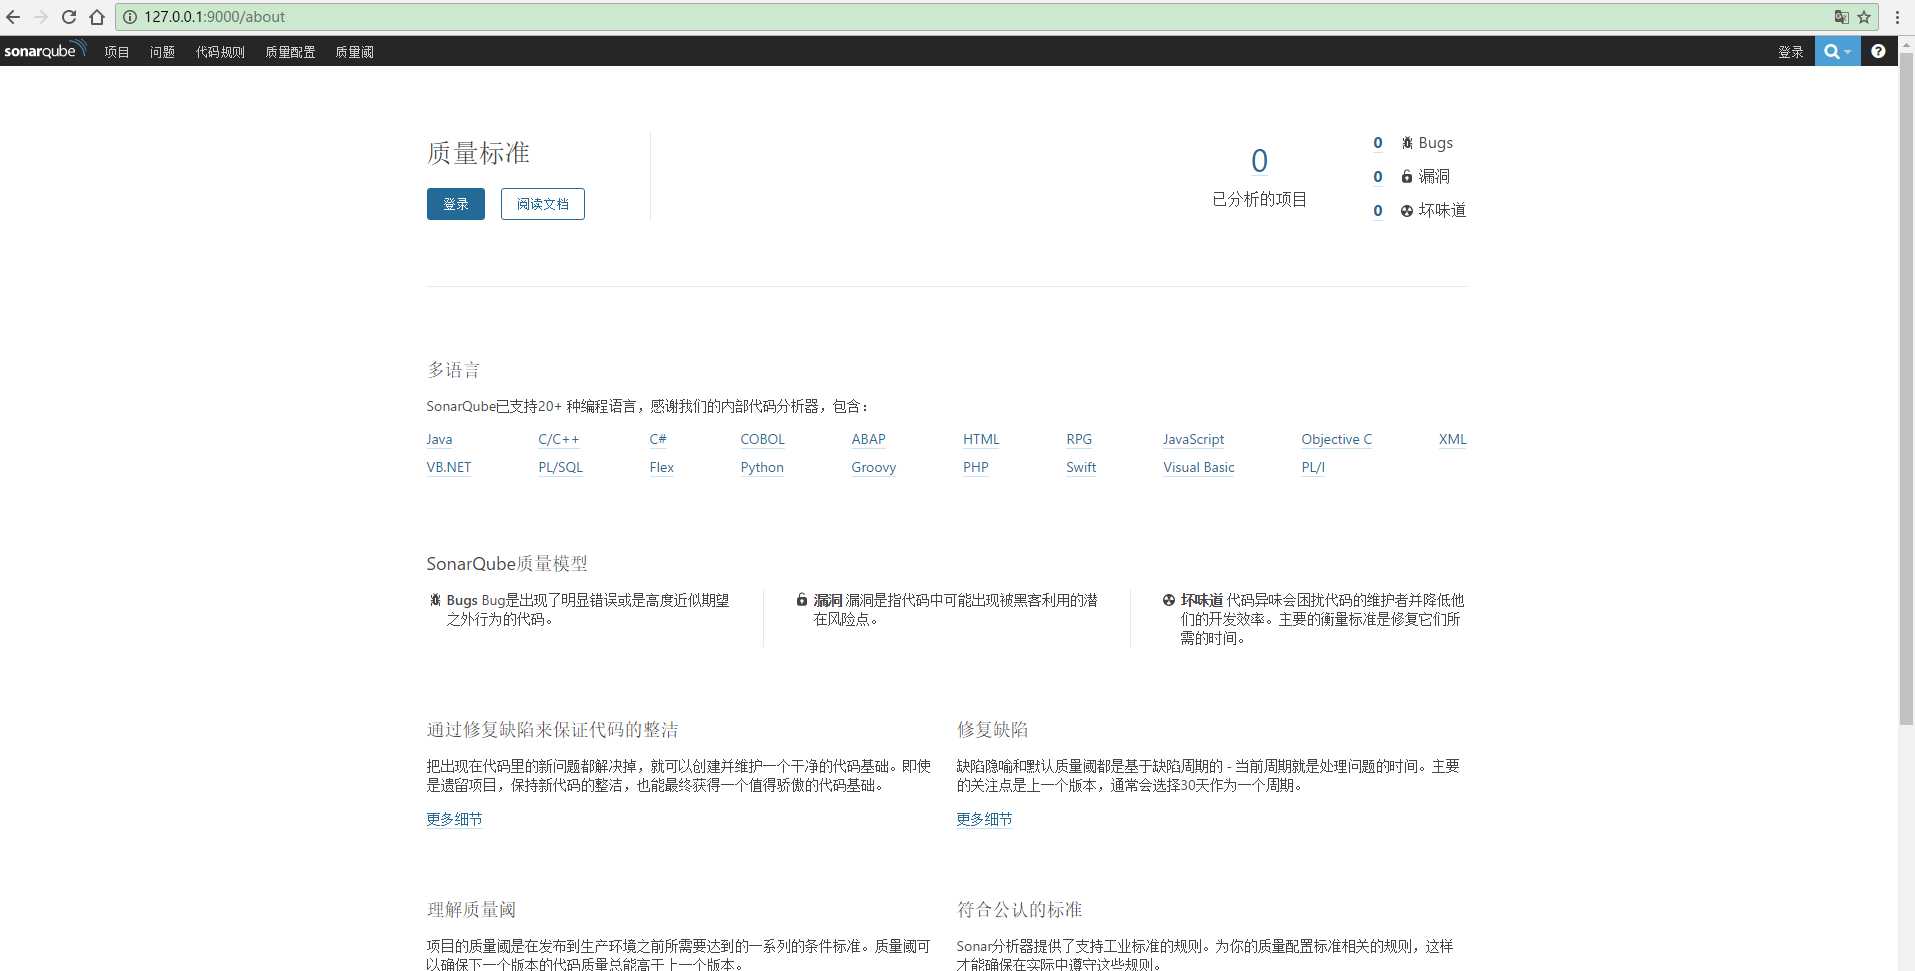Open the 质量配置 menu item
The width and height of the screenshot is (1915, 971).
[290, 52]
